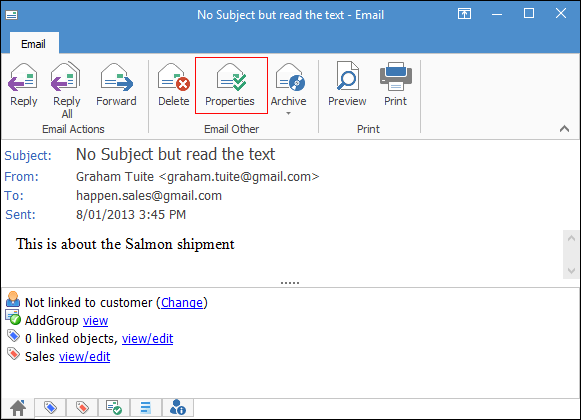Image resolution: width=581 pixels, height=420 pixels.
Task: Collapse the ribbon with the chevron
Action: click(x=564, y=129)
